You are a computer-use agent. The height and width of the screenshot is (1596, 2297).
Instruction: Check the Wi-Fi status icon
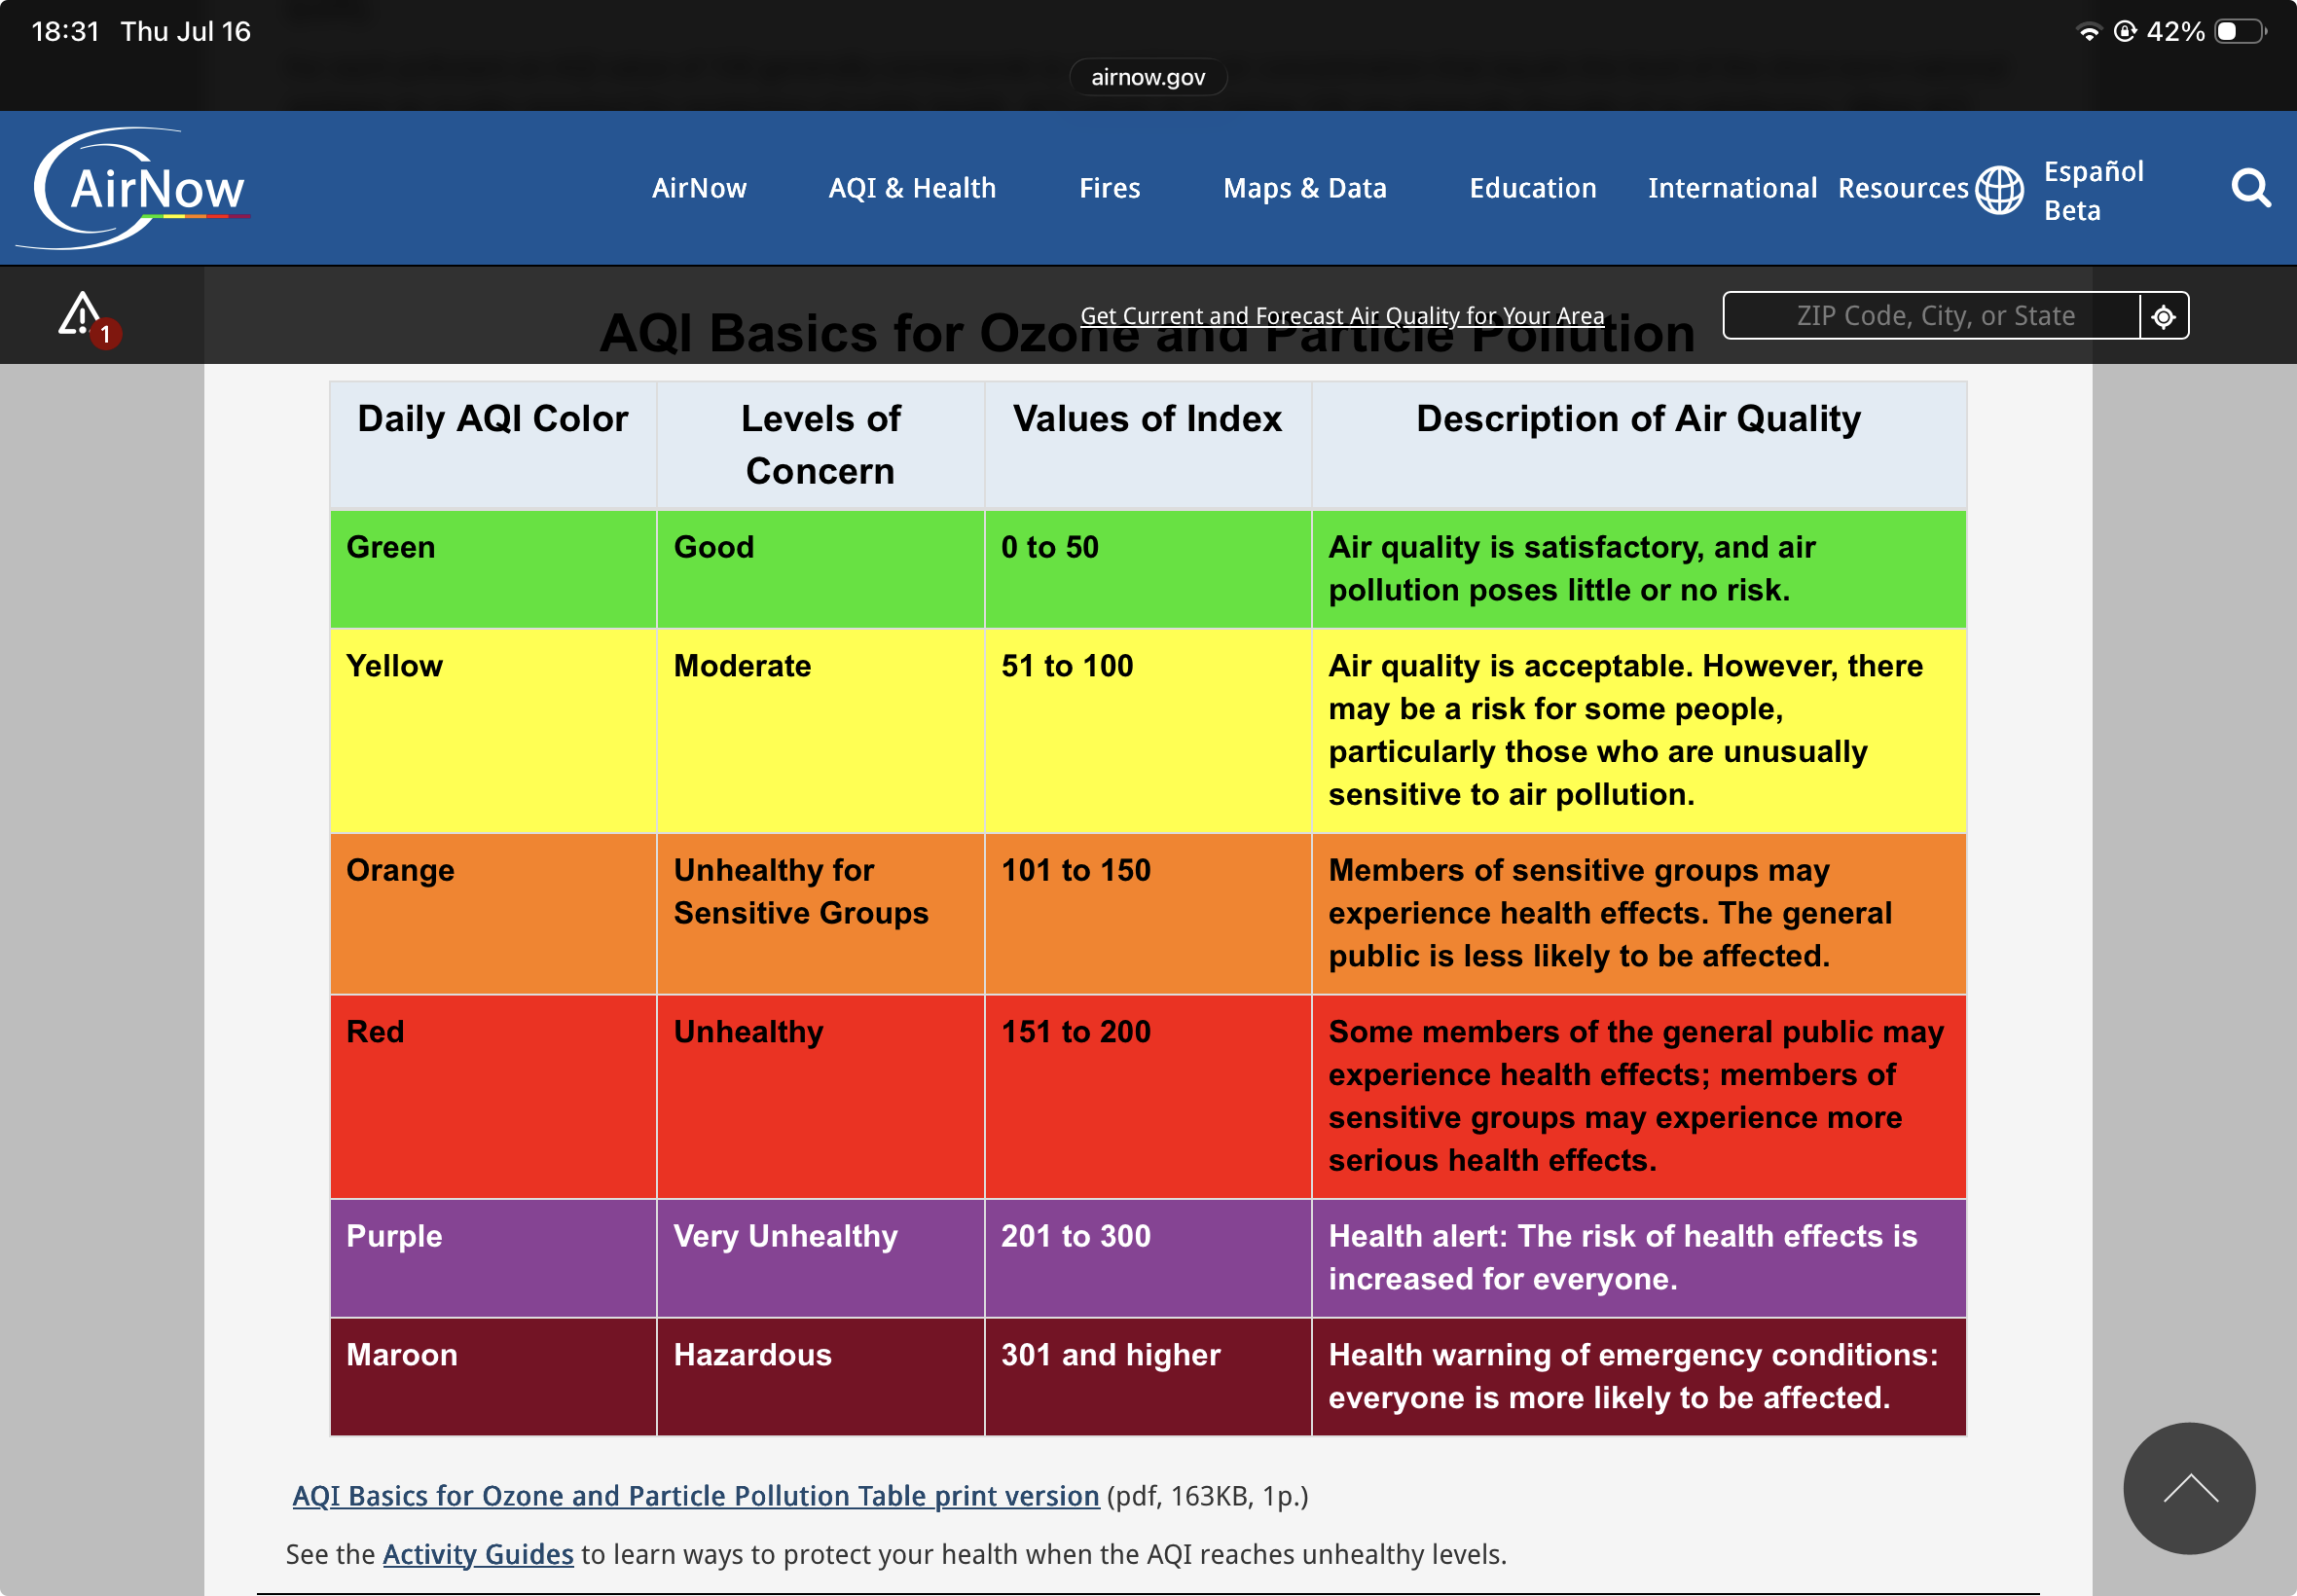pyautogui.click(x=2089, y=31)
